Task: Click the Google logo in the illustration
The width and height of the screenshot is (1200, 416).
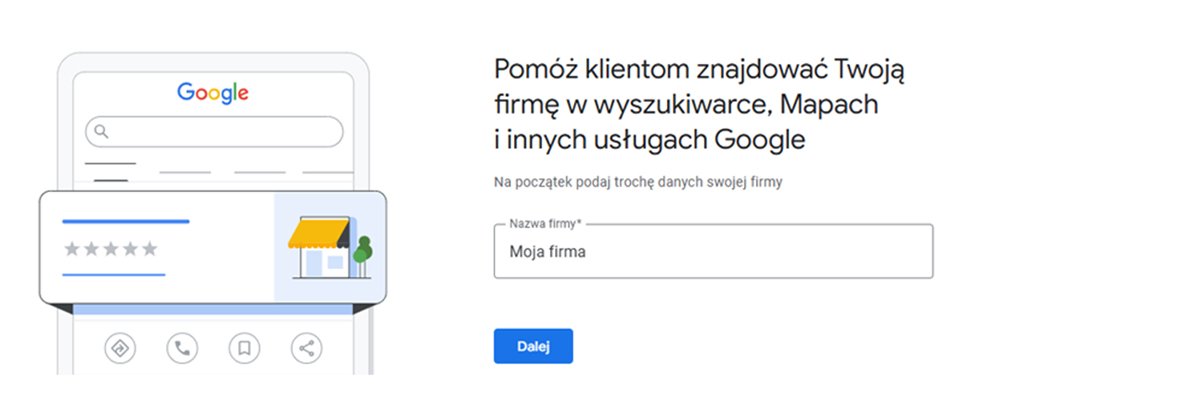Action: (213, 93)
